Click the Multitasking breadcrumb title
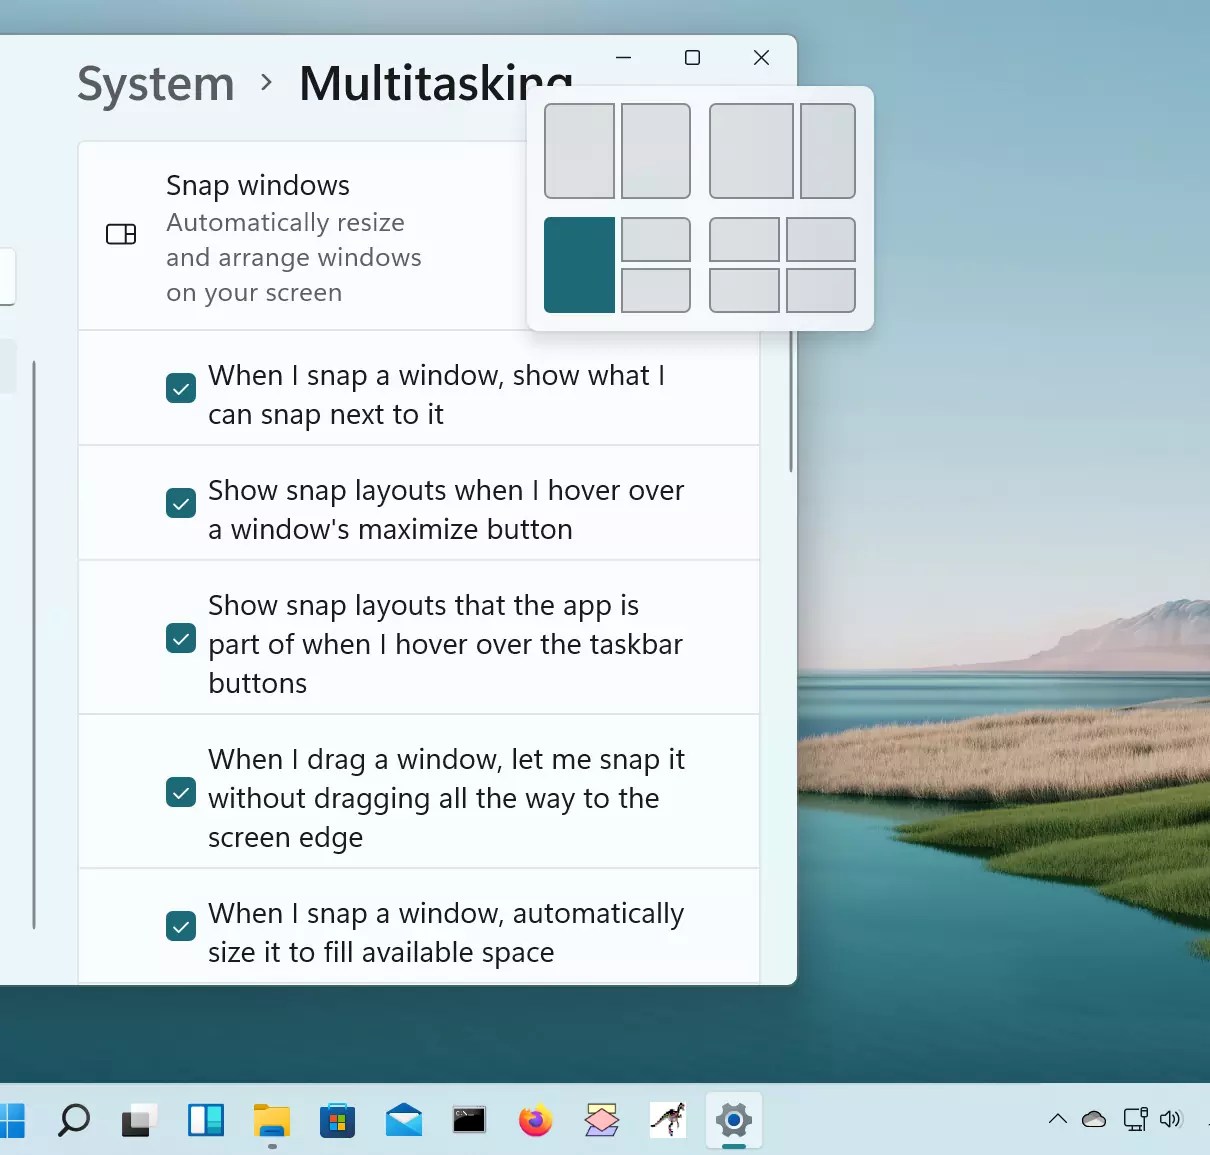This screenshot has width=1210, height=1155. point(436,84)
